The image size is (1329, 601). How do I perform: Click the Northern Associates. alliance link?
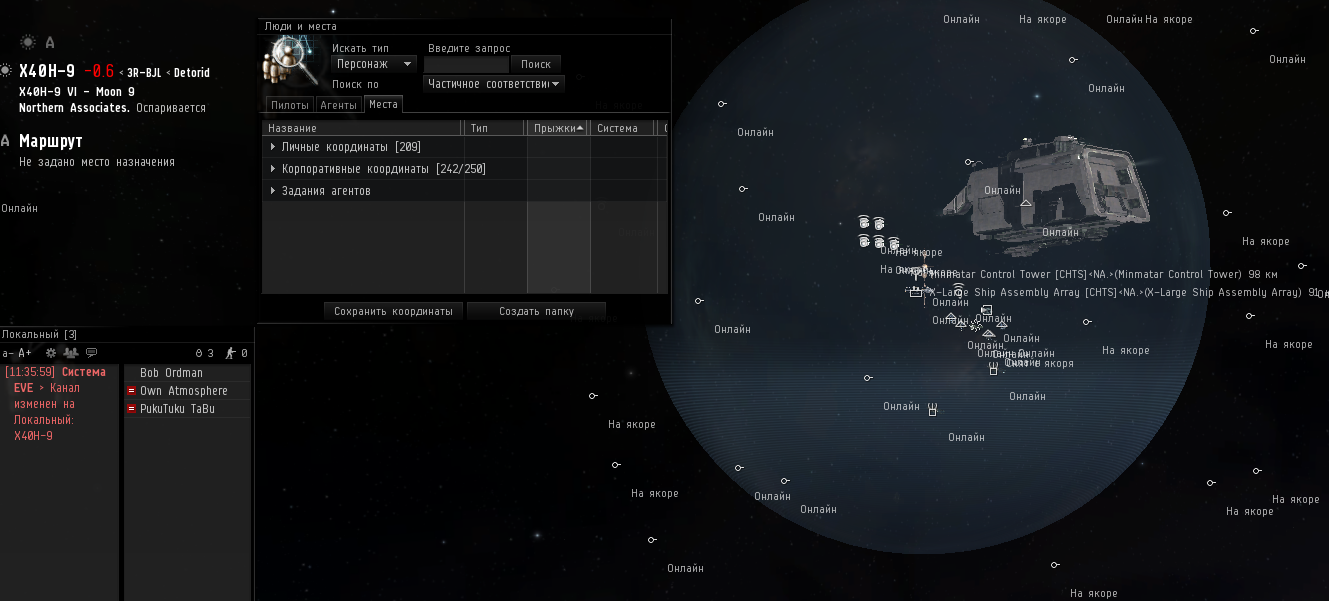[74, 108]
